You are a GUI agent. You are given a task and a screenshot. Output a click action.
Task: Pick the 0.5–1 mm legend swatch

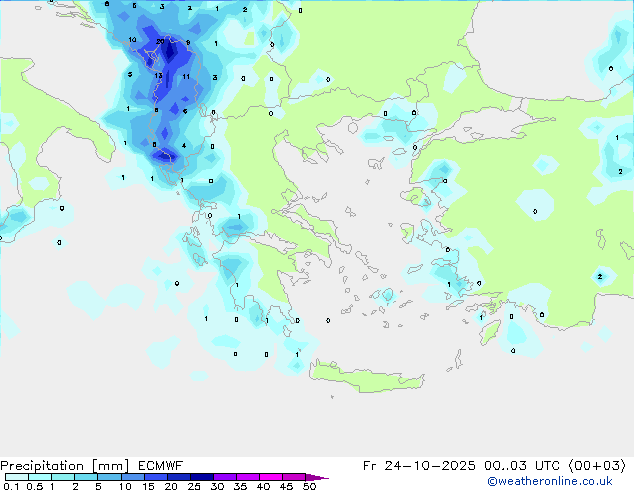(x=40, y=477)
